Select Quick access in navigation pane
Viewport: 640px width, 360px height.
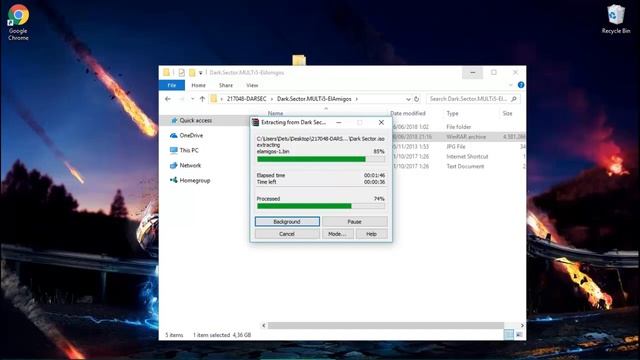[x=196, y=120]
